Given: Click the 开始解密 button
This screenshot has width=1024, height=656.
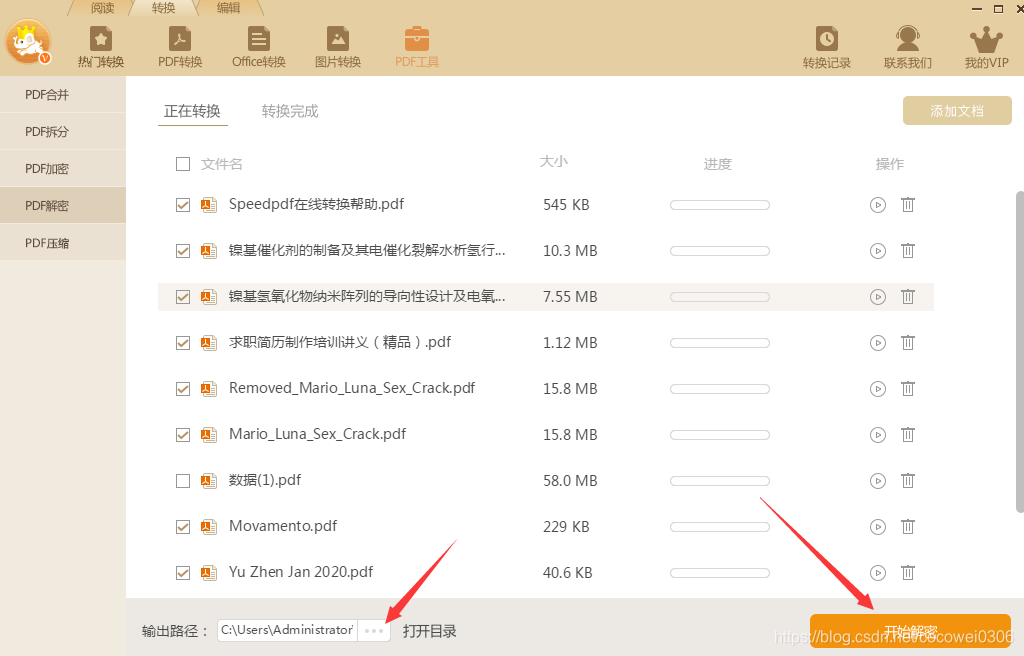Looking at the screenshot, I should pos(910,632).
